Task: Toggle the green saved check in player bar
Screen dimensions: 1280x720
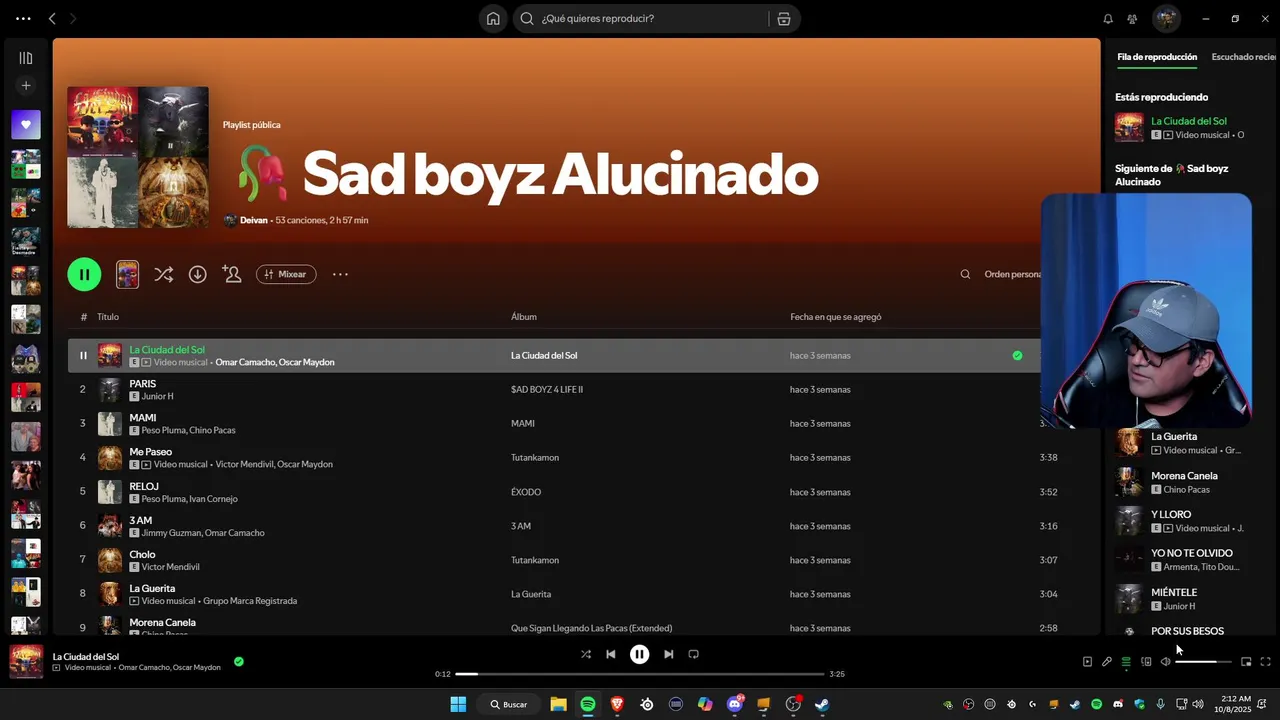Action: [x=239, y=661]
